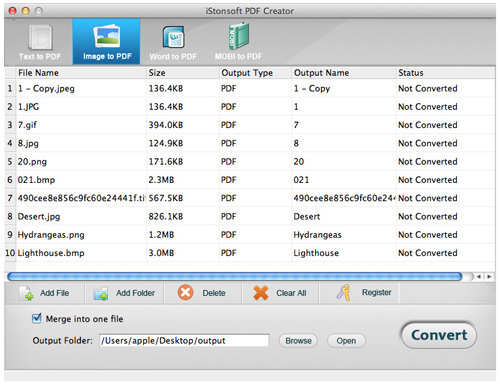The height and width of the screenshot is (386, 500).
Task: Select the file '1.JPG'
Action: [28, 107]
